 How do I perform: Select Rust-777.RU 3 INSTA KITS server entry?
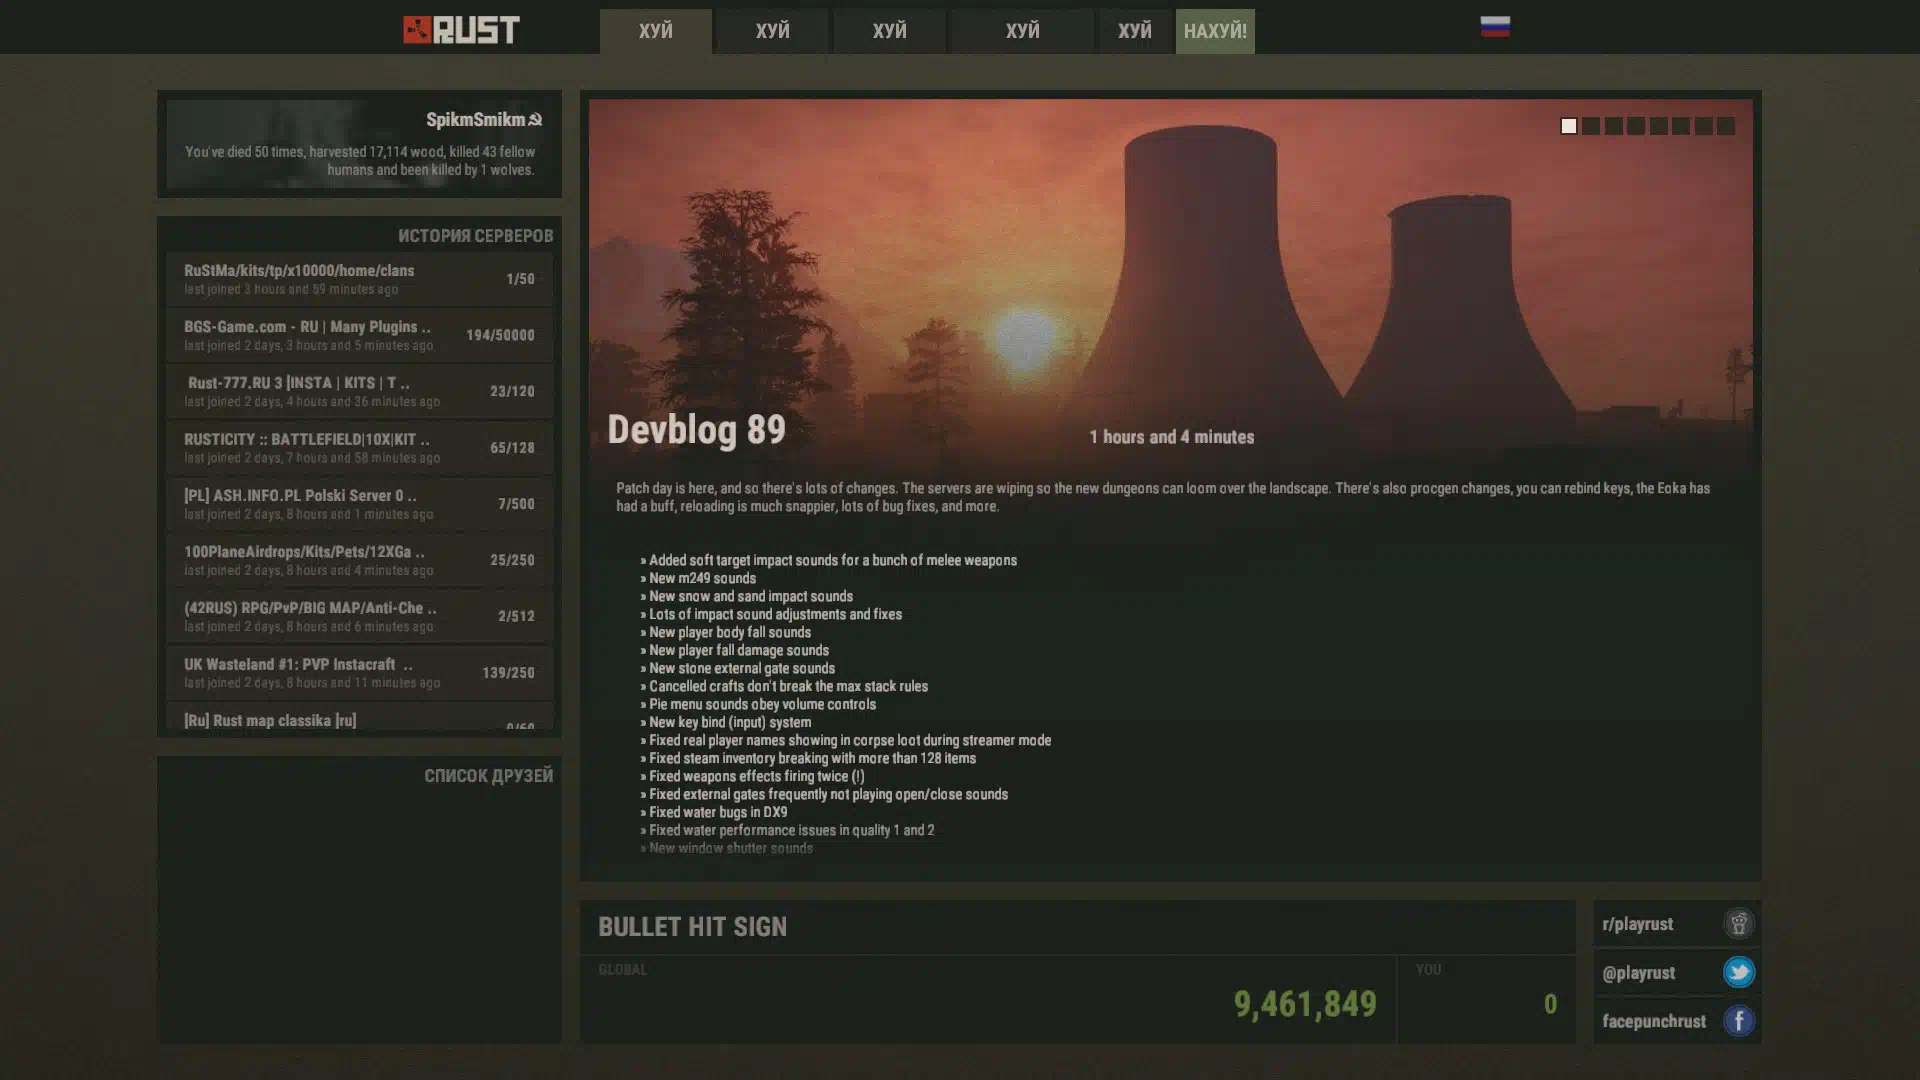pyautogui.click(x=359, y=391)
